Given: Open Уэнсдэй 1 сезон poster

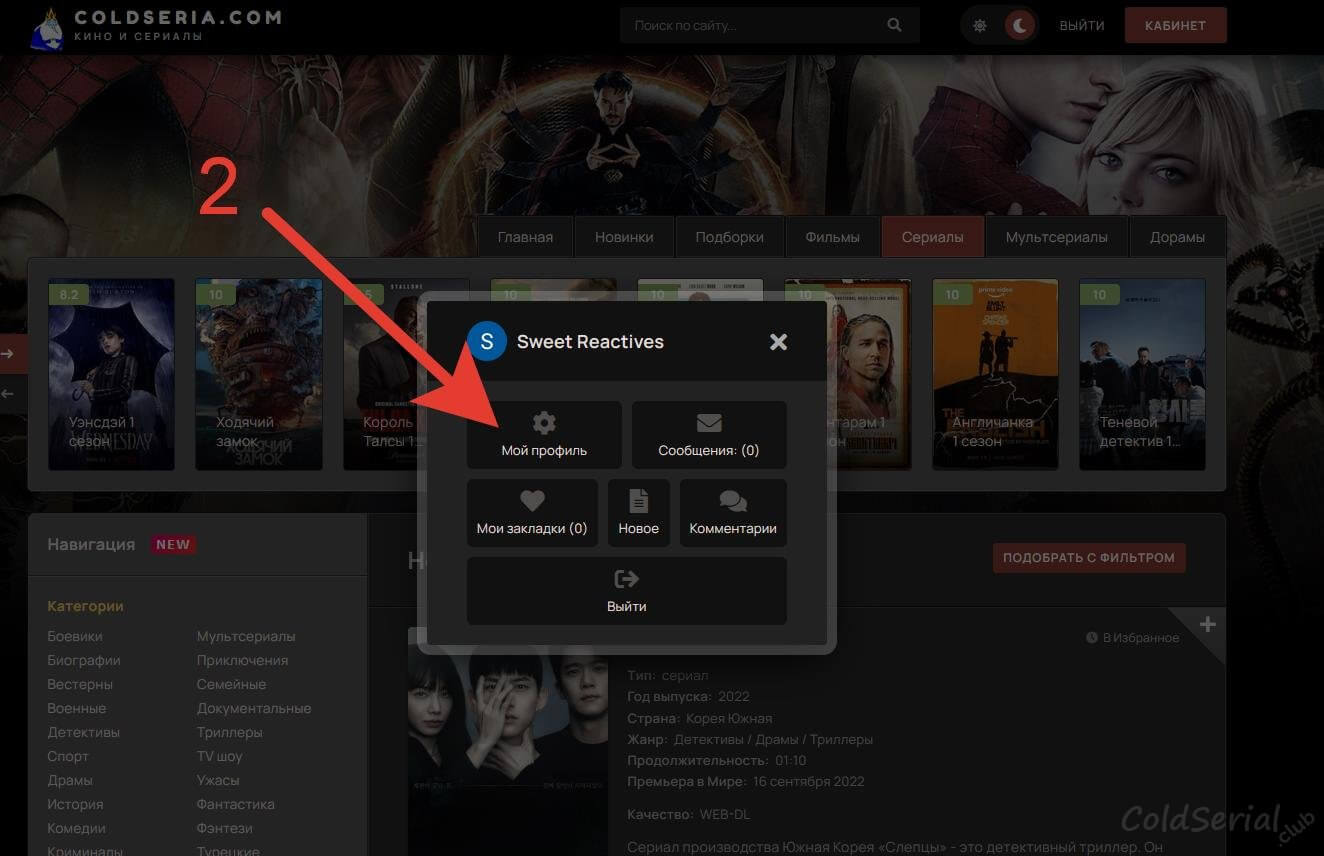Looking at the screenshot, I should (112, 374).
